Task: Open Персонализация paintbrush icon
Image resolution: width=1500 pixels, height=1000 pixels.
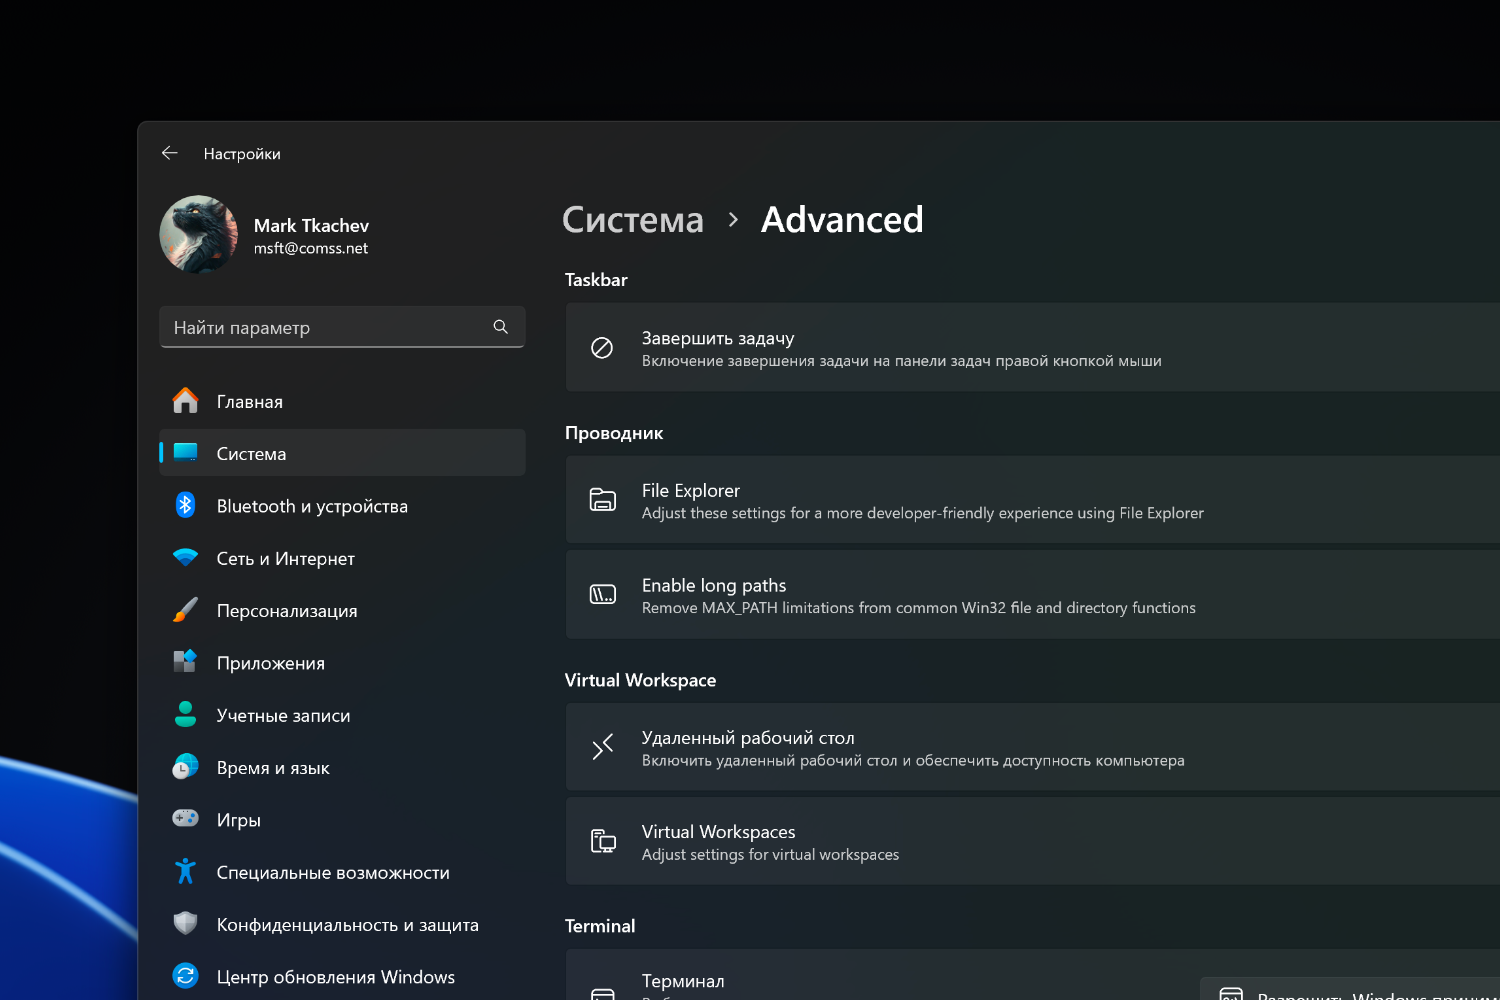Action: tap(186, 610)
